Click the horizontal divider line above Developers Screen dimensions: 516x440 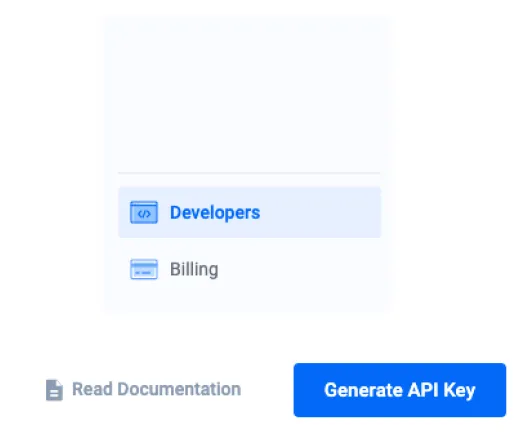coord(249,173)
